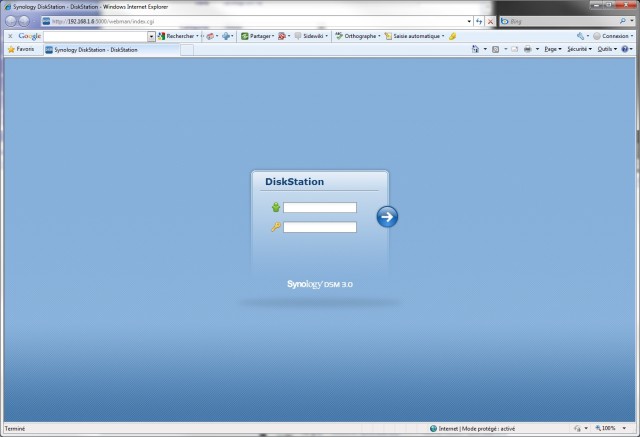Open the Rechercher dropdown arrow

pyautogui.click(x=197, y=36)
